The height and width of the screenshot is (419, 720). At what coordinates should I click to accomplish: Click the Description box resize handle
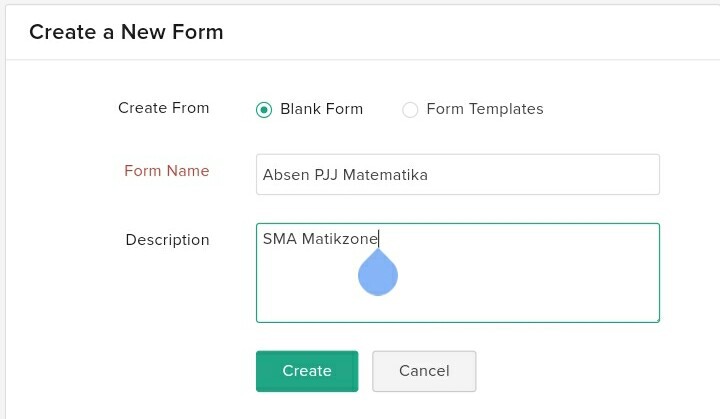(656, 319)
